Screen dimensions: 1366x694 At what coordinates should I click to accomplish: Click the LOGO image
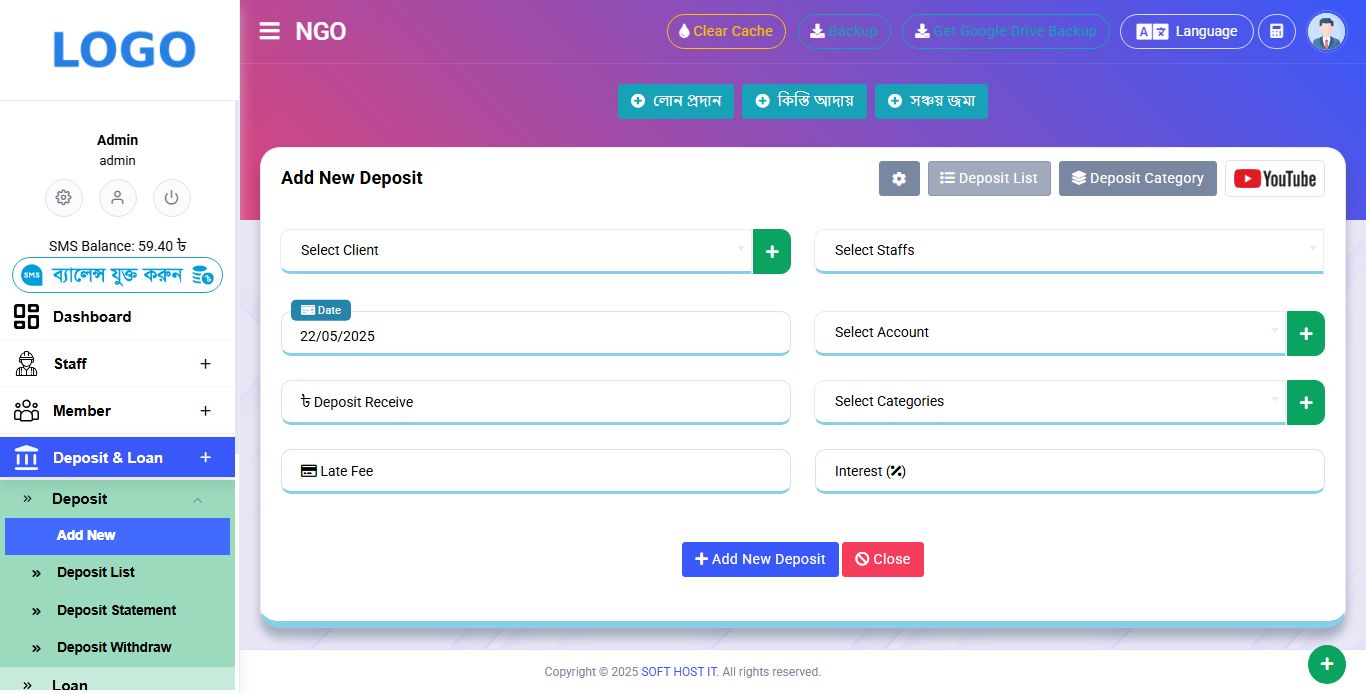point(123,50)
